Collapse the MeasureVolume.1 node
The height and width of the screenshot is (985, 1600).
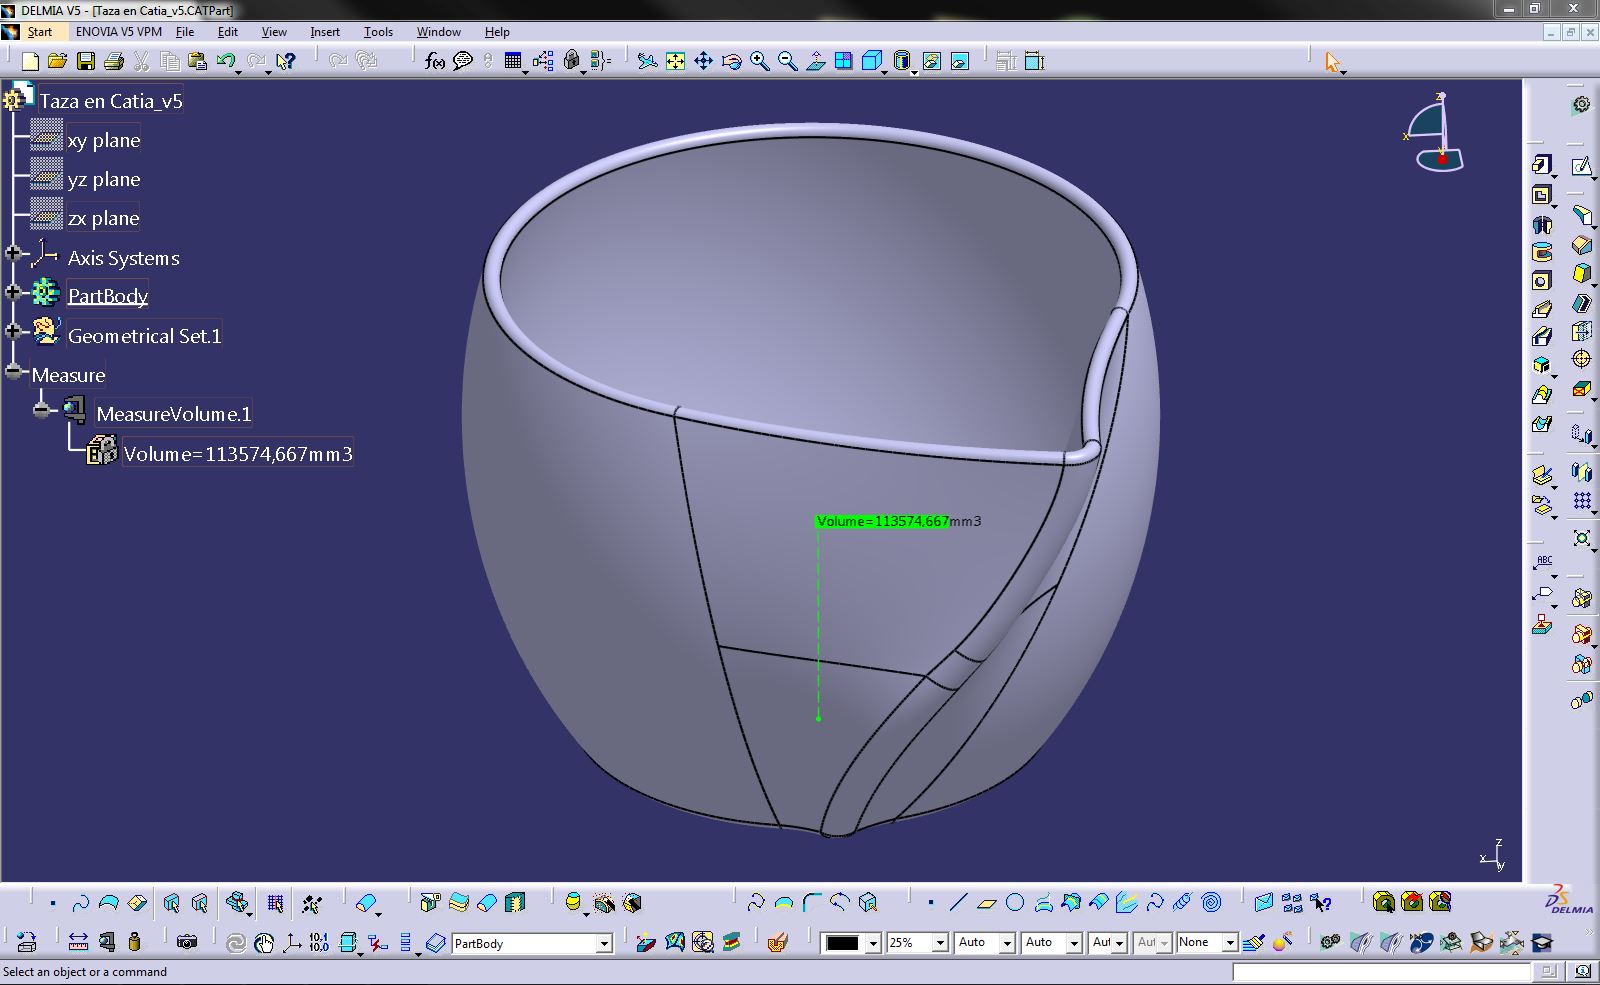[41, 409]
